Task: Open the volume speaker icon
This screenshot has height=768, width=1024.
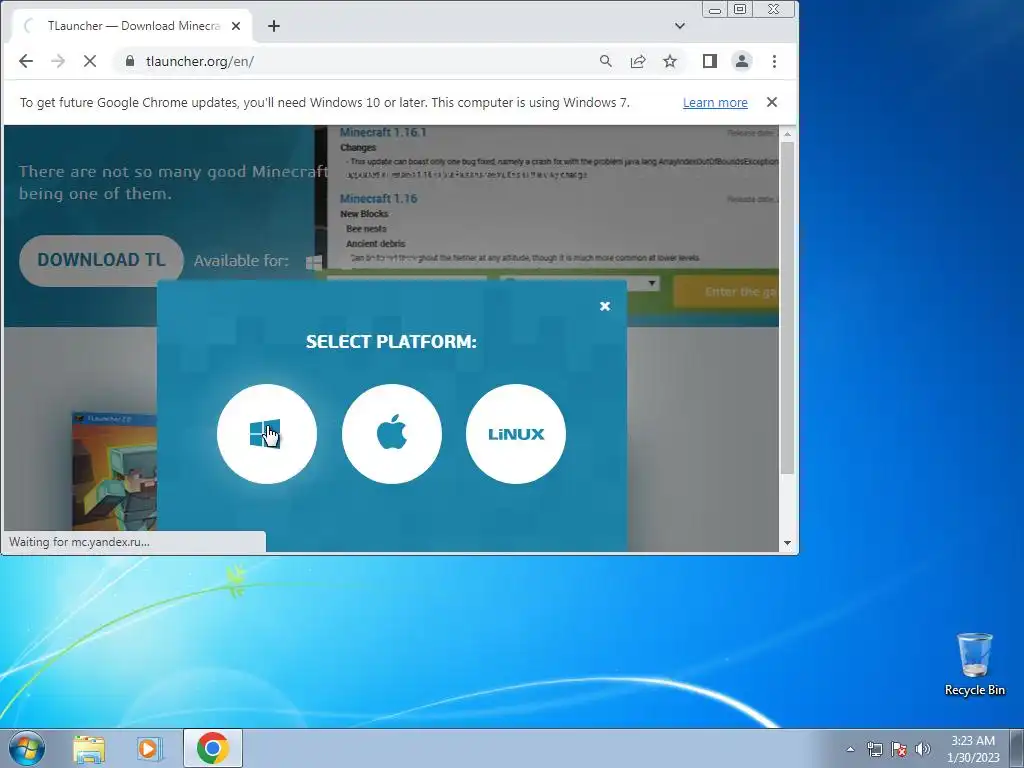Action: click(923, 749)
